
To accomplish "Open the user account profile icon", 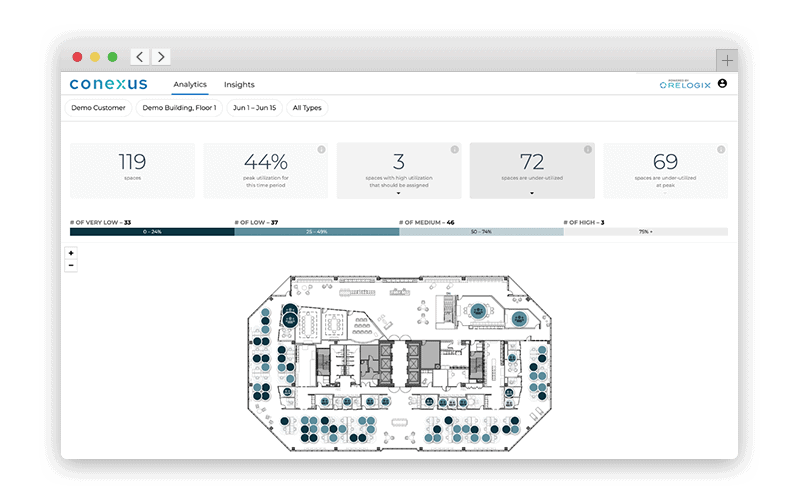I will (722, 84).
